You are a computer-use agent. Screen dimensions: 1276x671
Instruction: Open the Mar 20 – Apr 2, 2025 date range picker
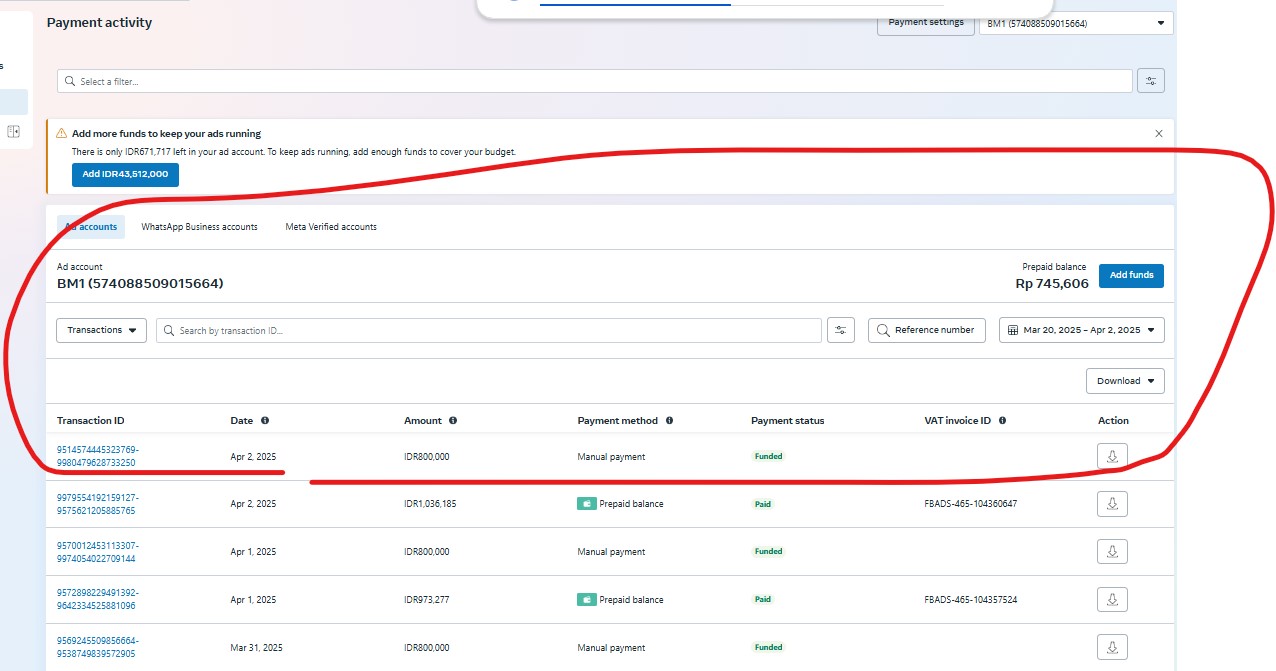pyautogui.click(x=1081, y=330)
